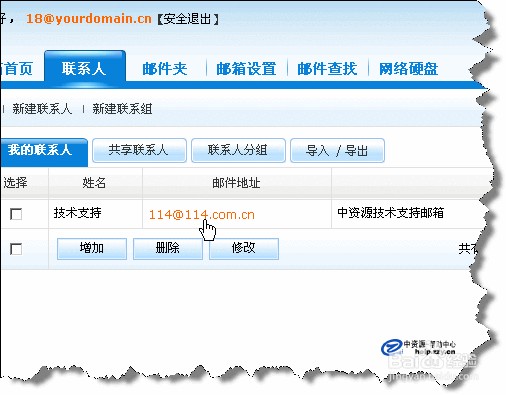Switch to 网络硬盘 tab

408,69
